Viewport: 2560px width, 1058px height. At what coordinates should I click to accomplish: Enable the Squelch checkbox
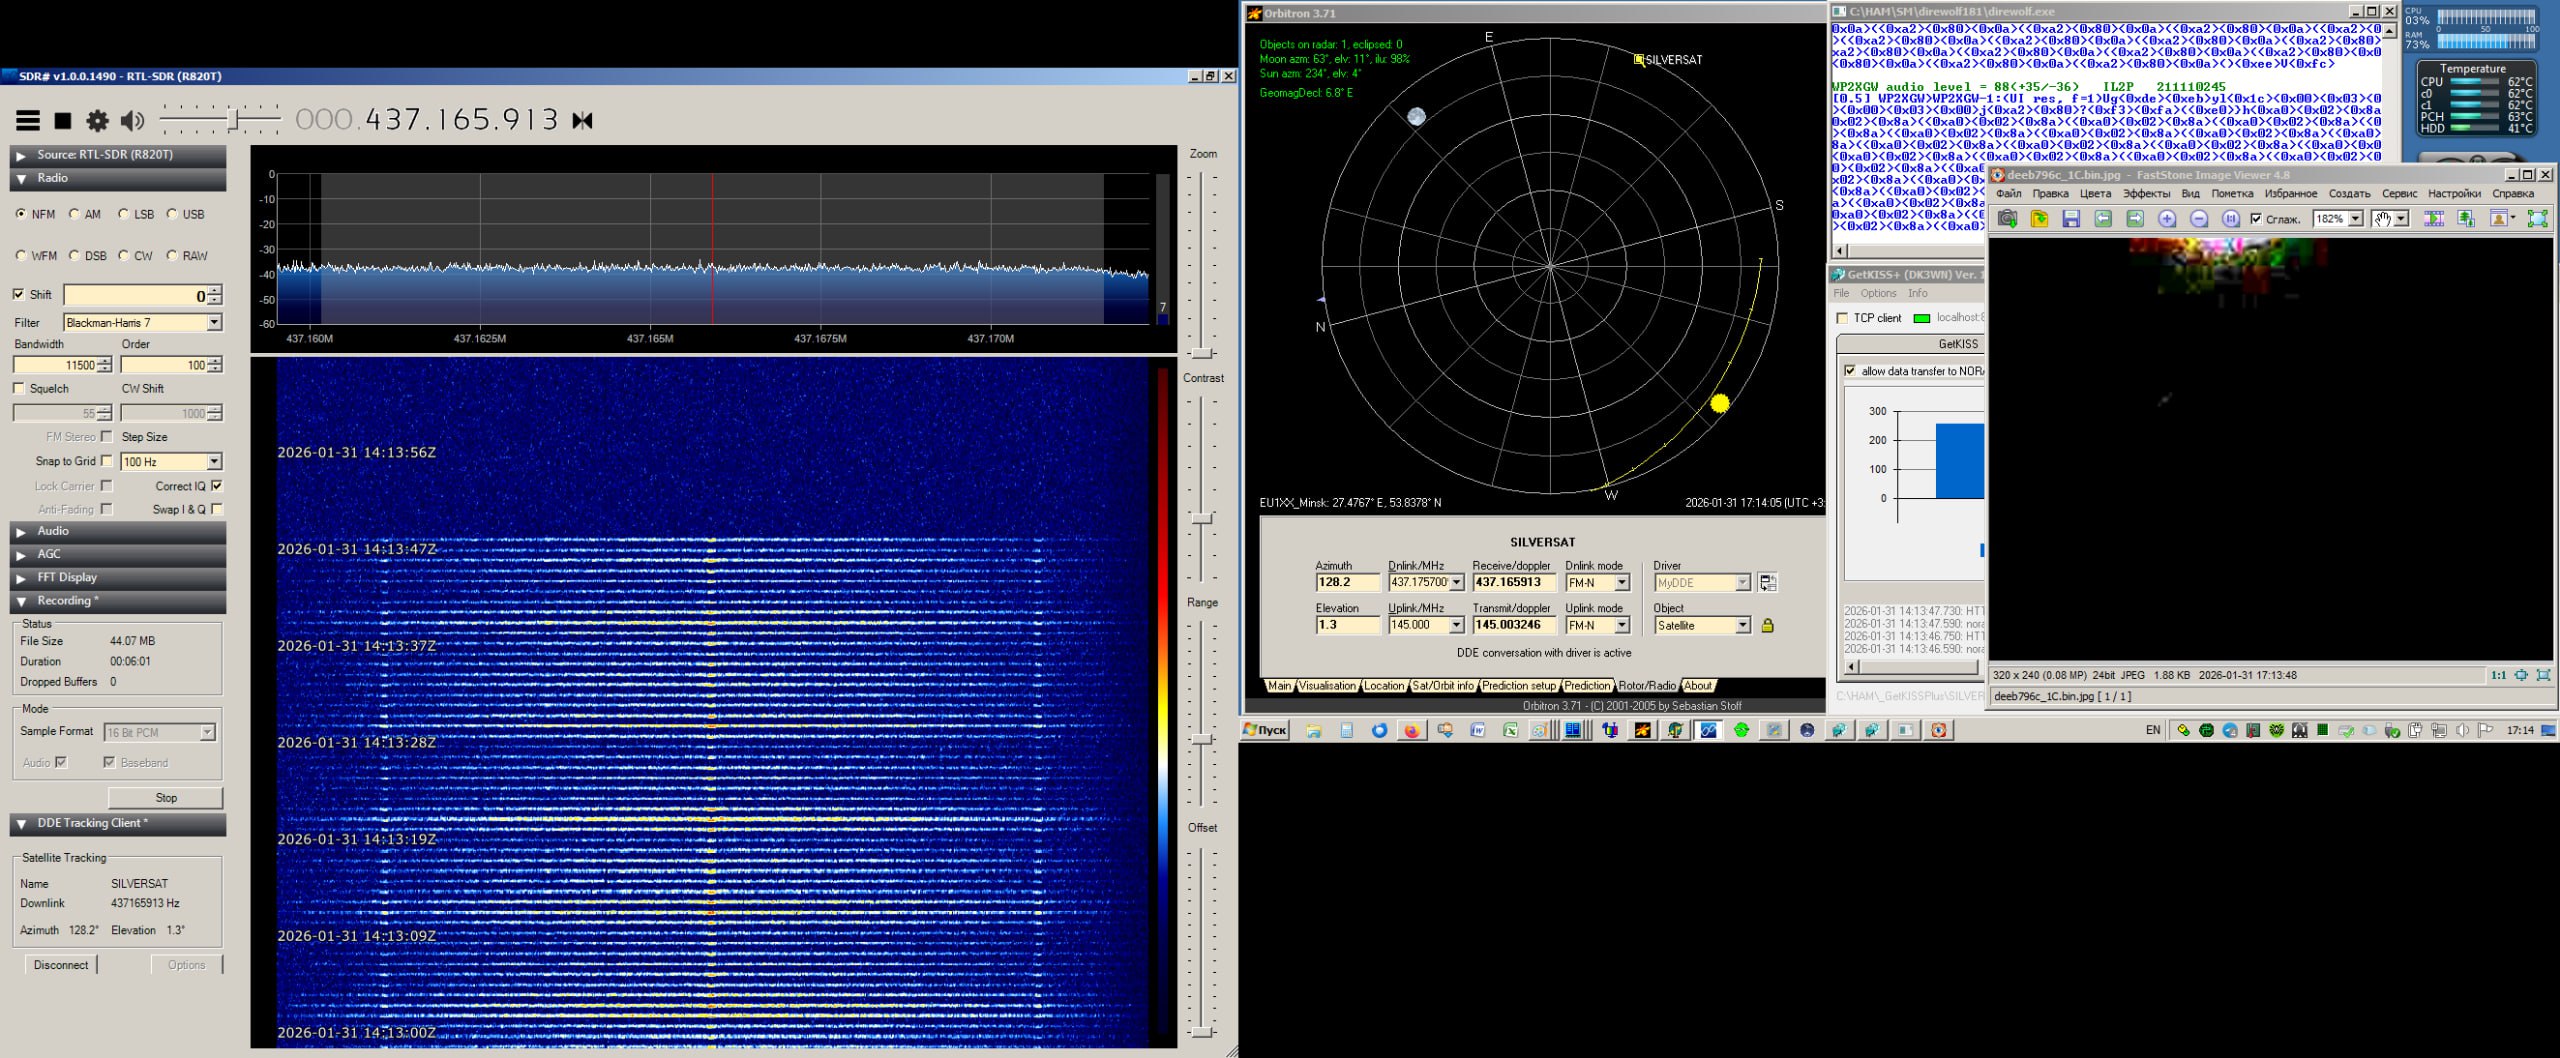click(19, 388)
